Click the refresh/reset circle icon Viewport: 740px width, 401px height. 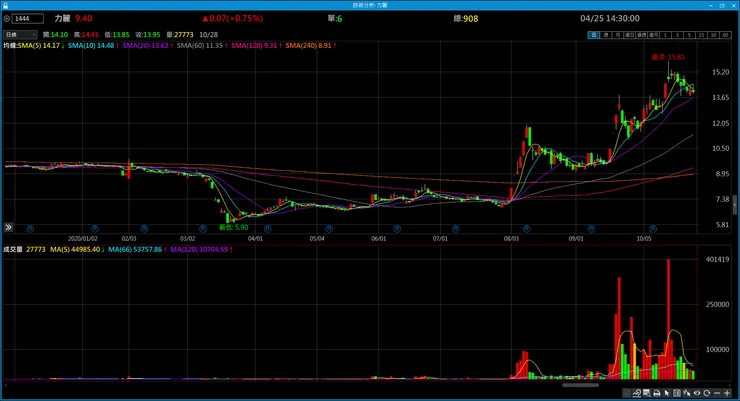point(706,393)
